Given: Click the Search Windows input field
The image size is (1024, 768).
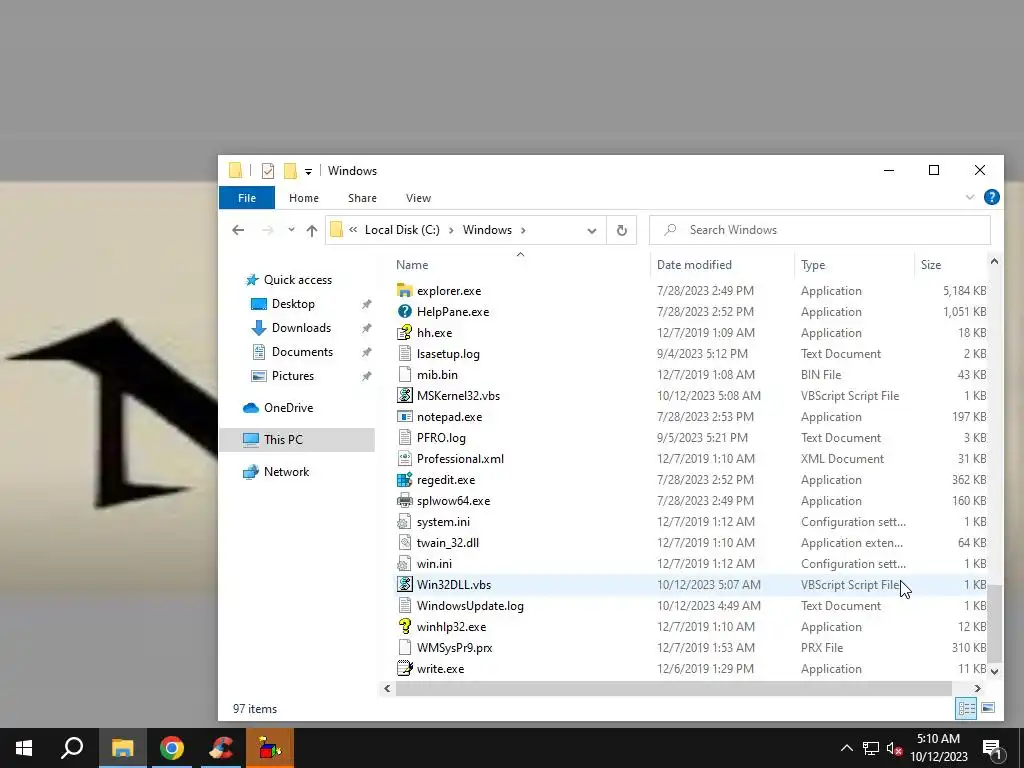Looking at the screenshot, I should point(820,230).
